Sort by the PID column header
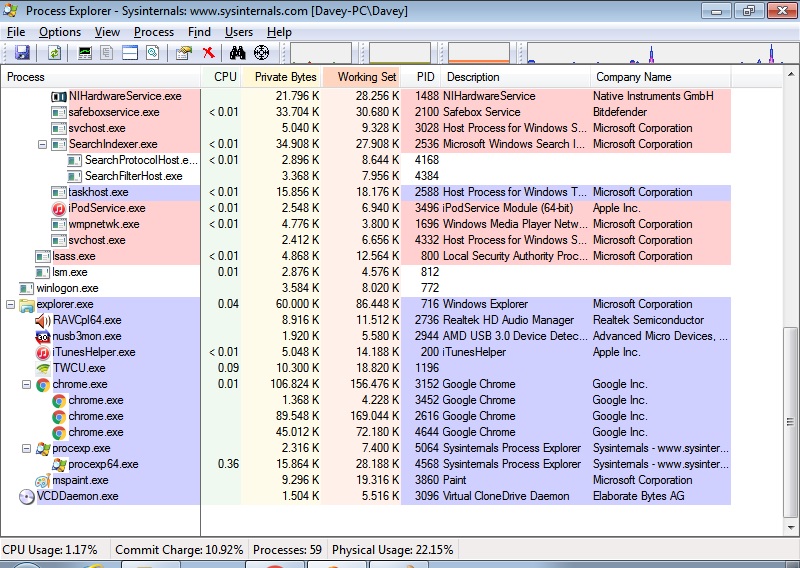The image size is (800, 568). (421, 77)
